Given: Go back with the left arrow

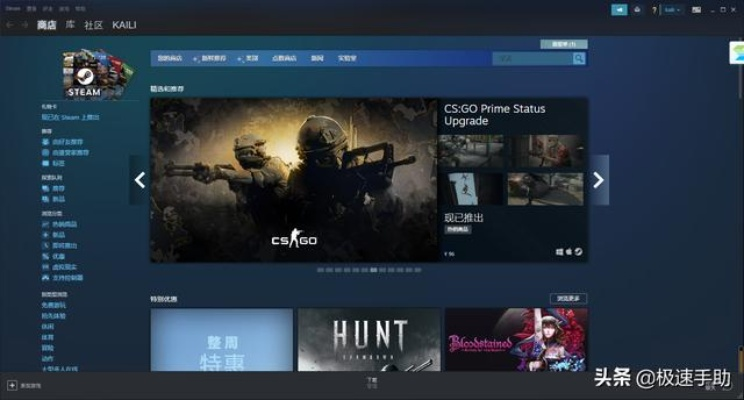Looking at the screenshot, I should pyautogui.click(x=10, y=25).
